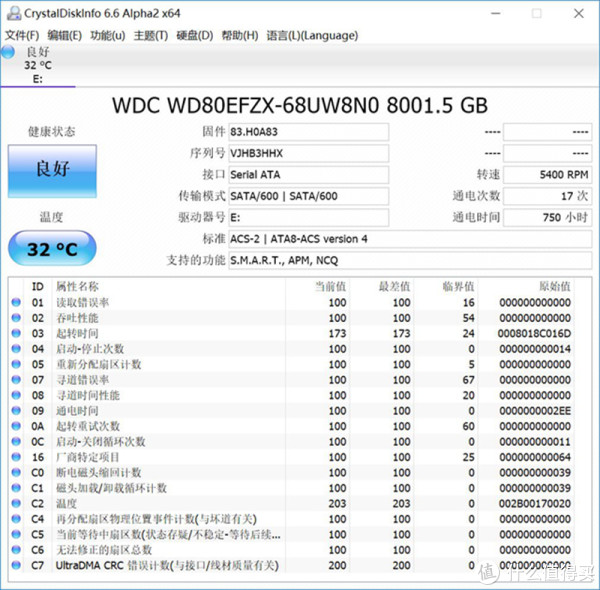Click the status orb for 03 起转时间 row
This screenshot has width=600, height=590.
15,333
